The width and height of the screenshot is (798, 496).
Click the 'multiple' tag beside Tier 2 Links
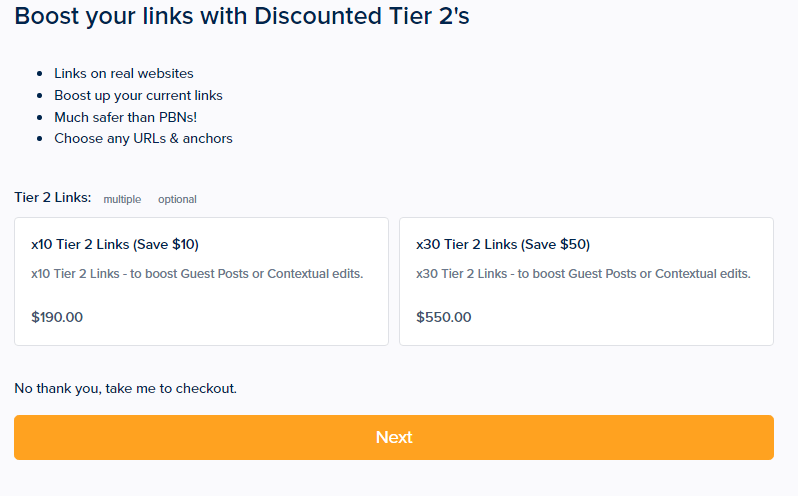click(122, 199)
